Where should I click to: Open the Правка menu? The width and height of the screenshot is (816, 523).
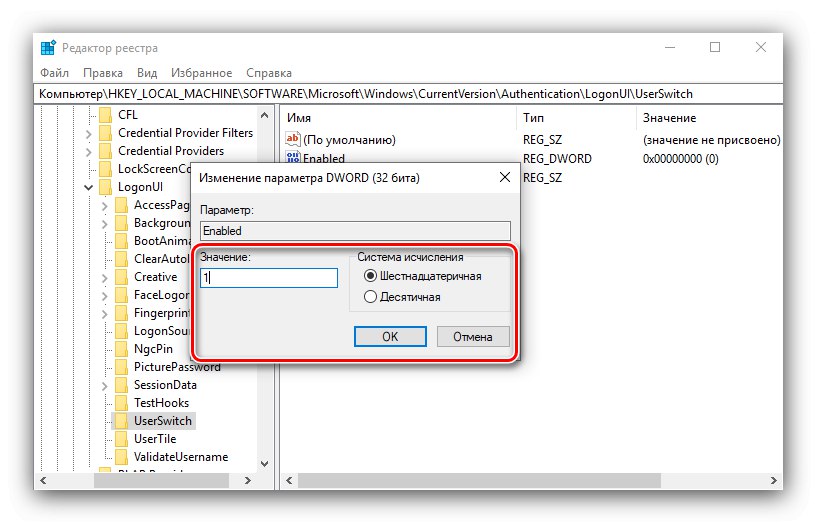[x=103, y=73]
